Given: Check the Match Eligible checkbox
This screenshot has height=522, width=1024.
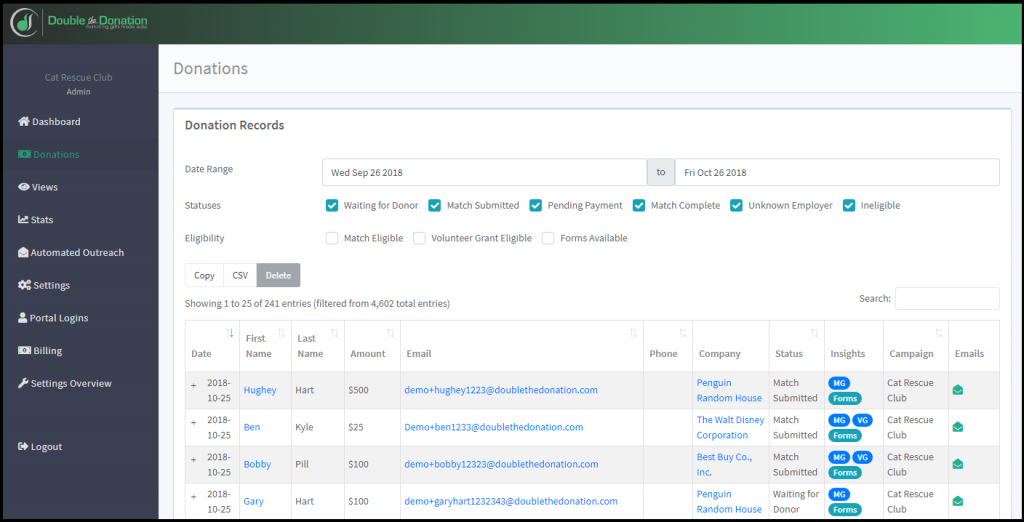Looking at the screenshot, I should point(332,238).
